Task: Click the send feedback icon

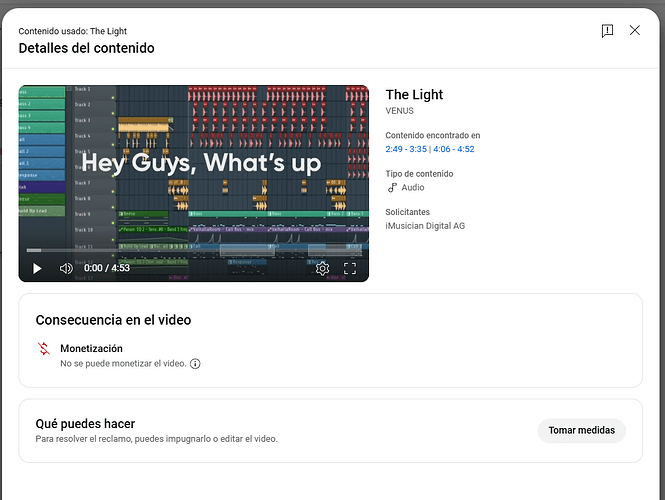Action: click(607, 31)
